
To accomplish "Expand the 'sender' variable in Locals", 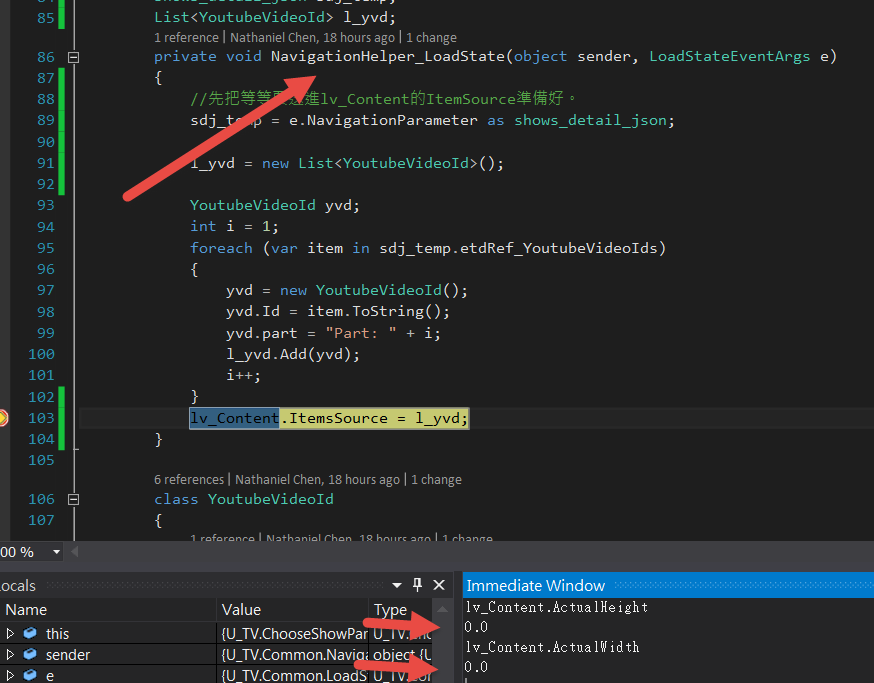I will 10,654.
